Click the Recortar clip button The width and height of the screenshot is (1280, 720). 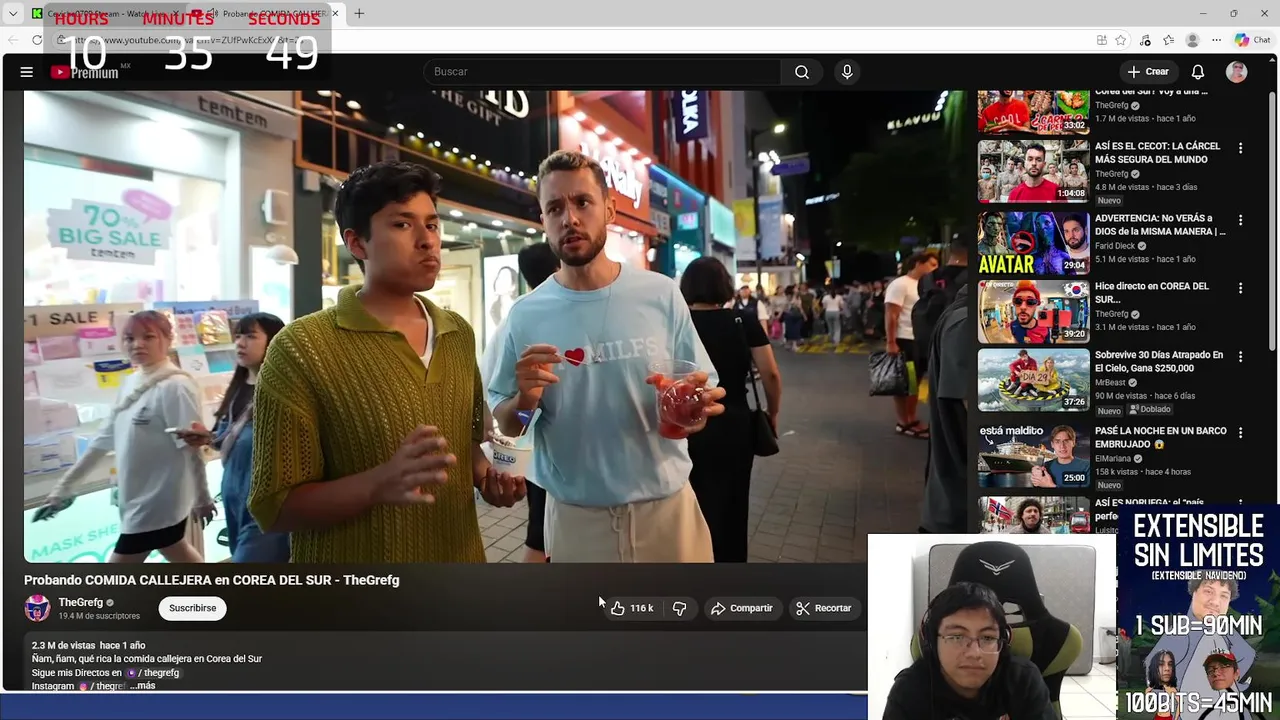click(x=824, y=608)
